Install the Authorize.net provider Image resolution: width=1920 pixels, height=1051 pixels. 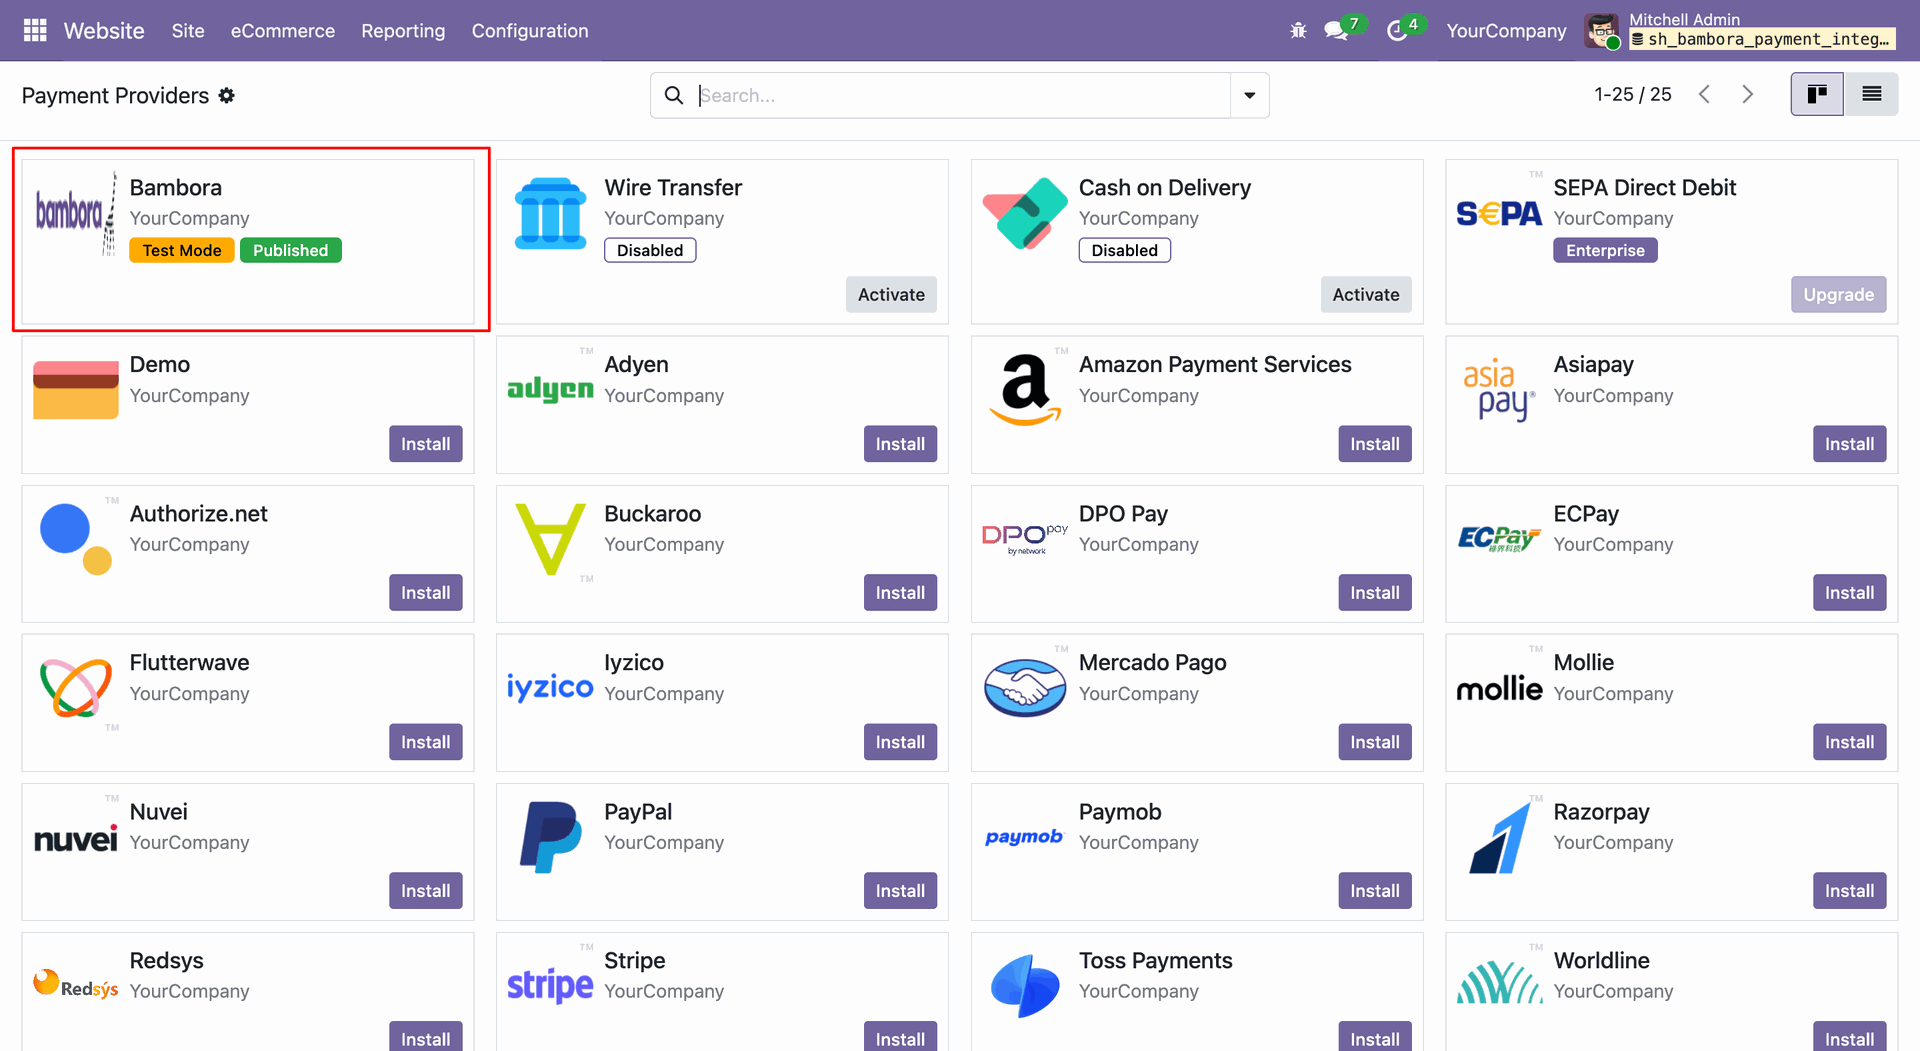(426, 593)
